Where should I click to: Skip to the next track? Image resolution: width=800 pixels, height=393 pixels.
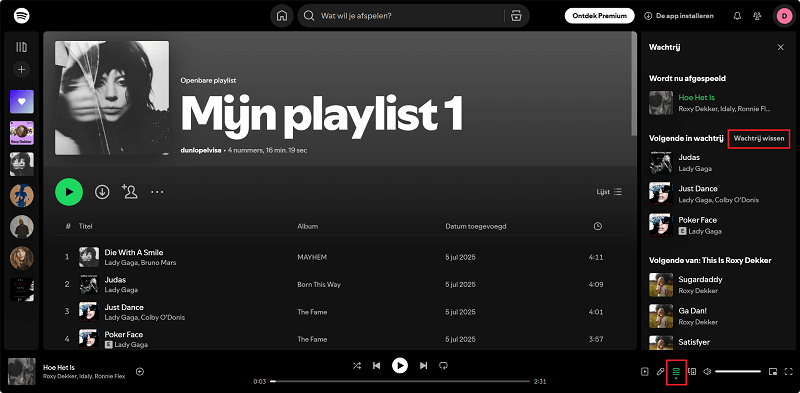coord(423,365)
